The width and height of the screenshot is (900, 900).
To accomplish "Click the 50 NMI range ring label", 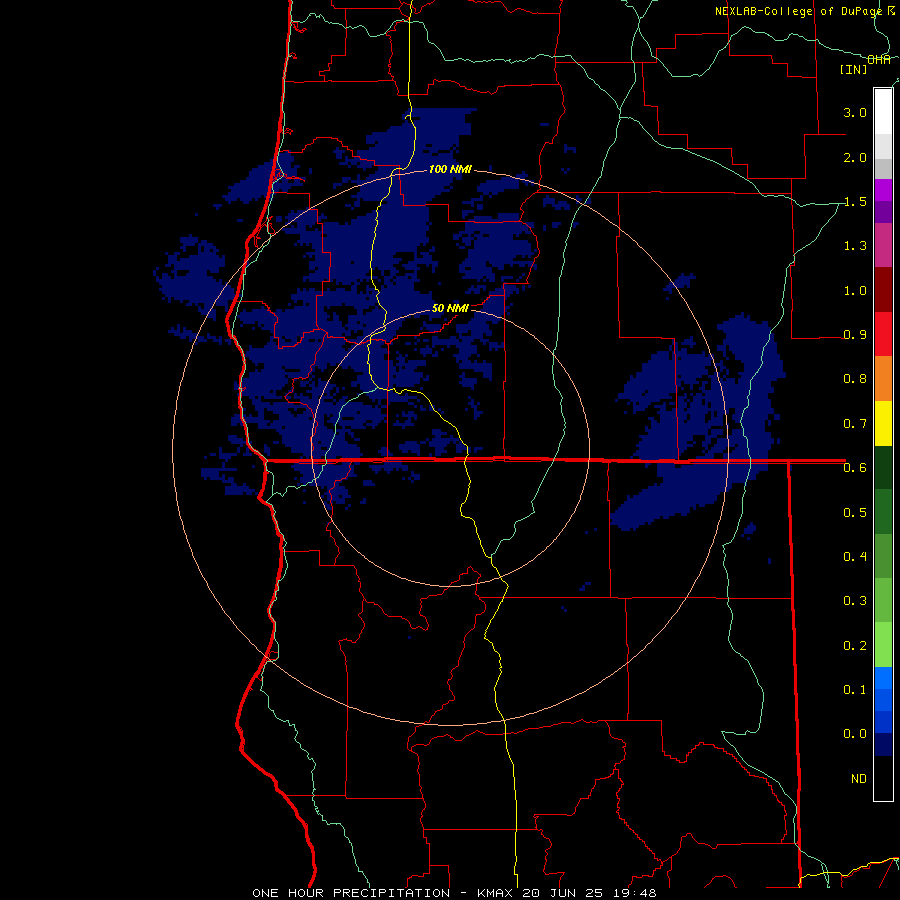I will [450, 308].
